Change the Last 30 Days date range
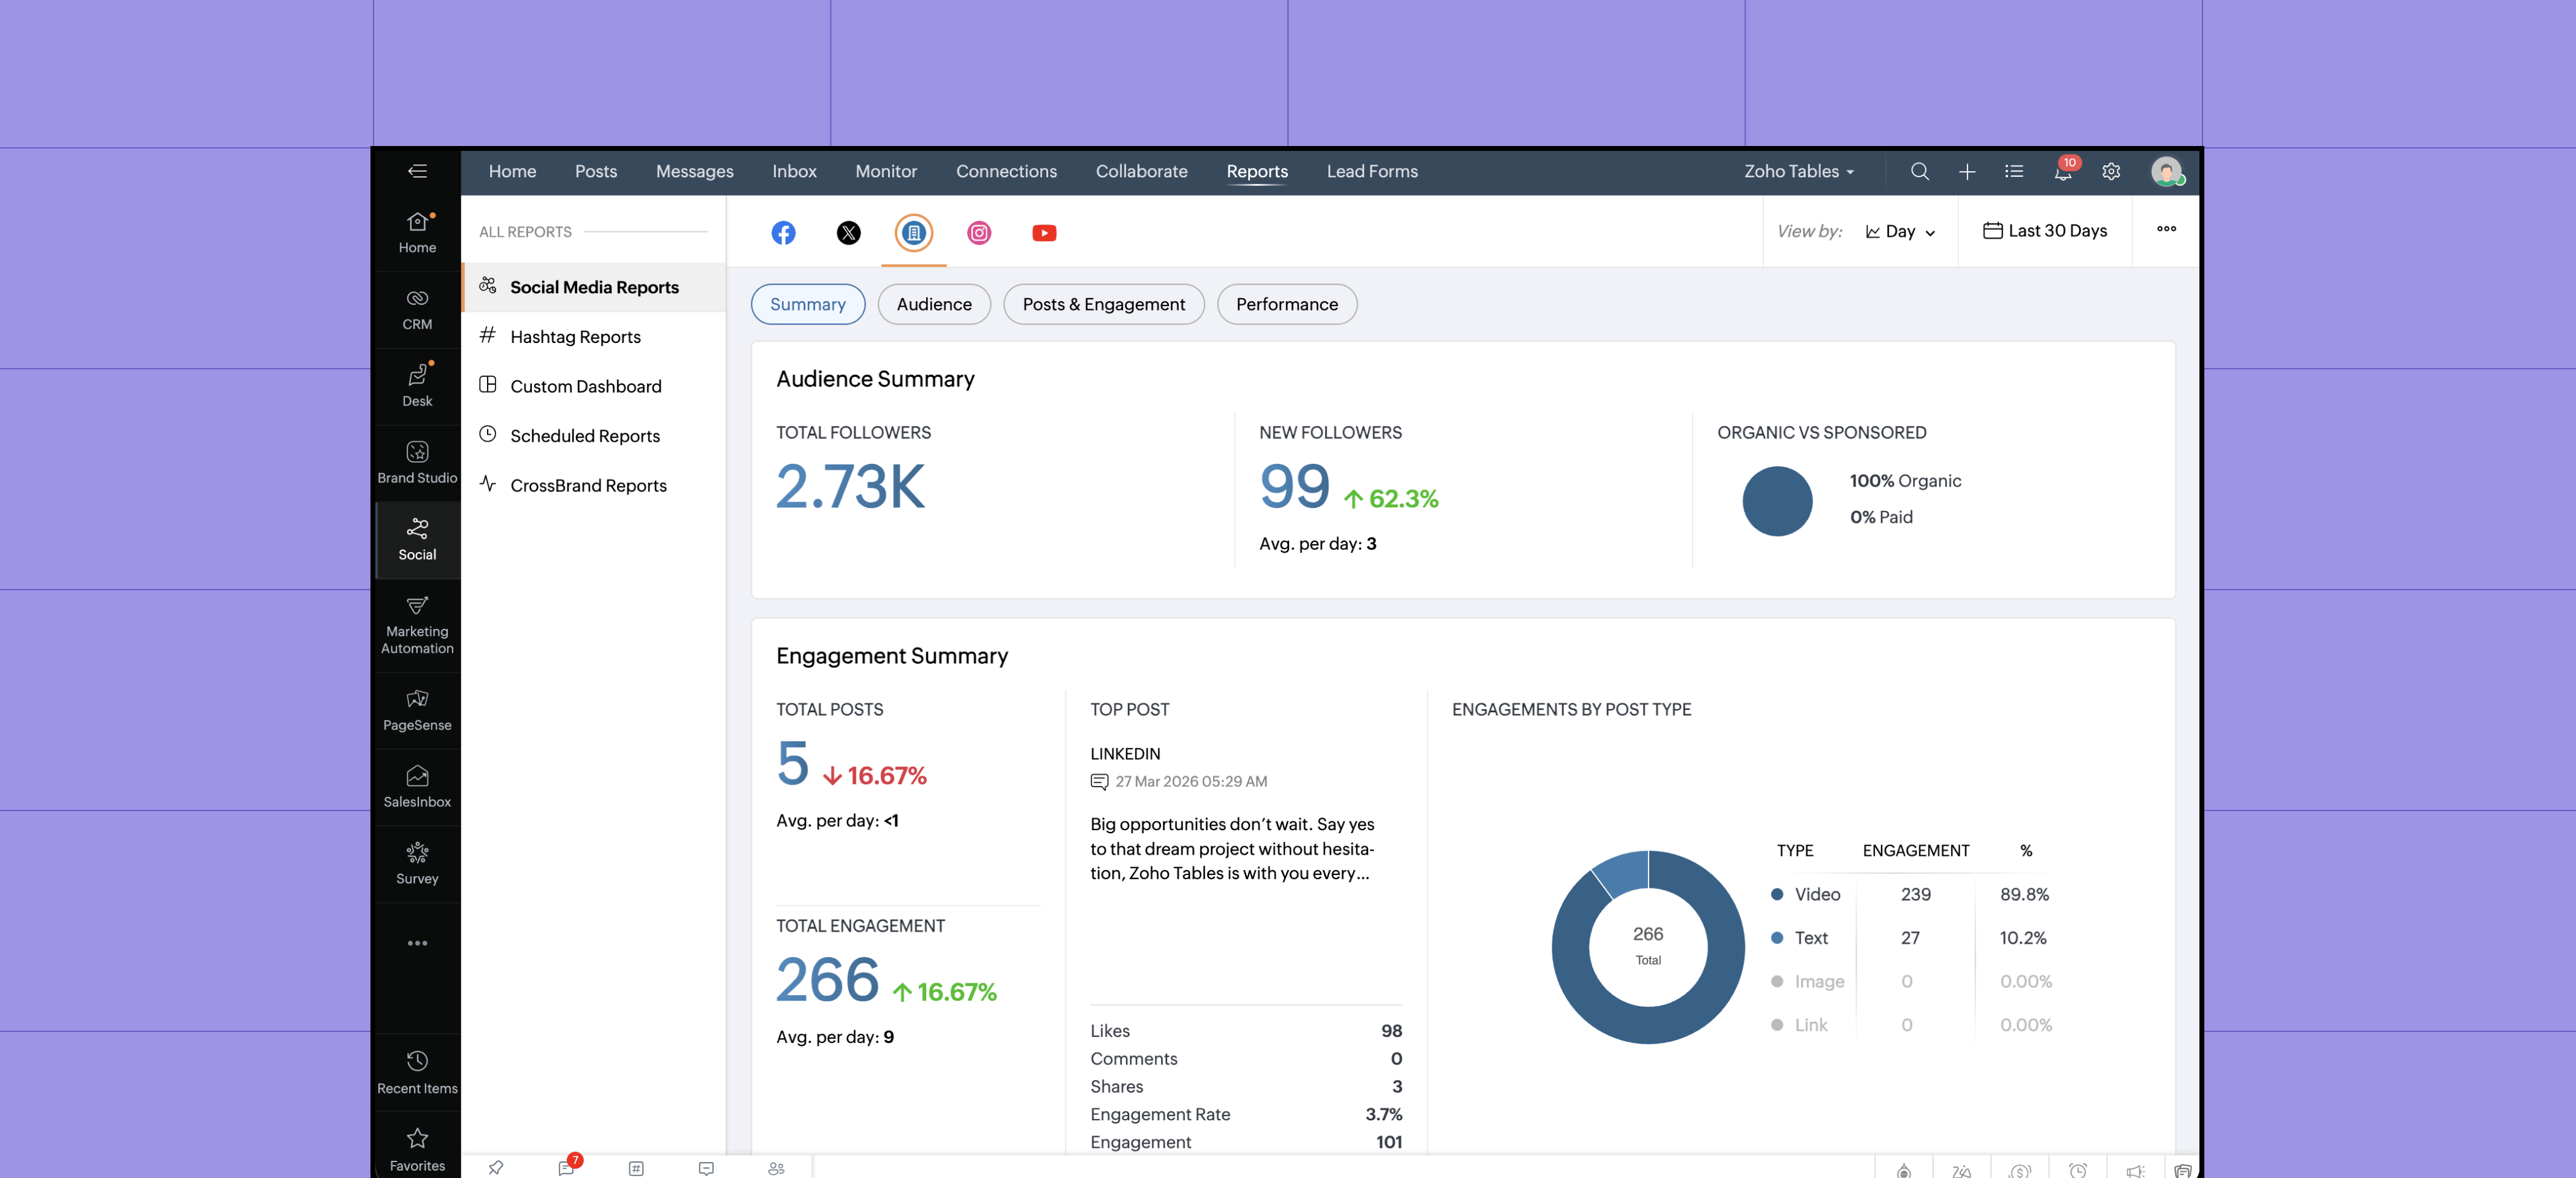This screenshot has width=2576, height=1178. [x=2045, y=230]
